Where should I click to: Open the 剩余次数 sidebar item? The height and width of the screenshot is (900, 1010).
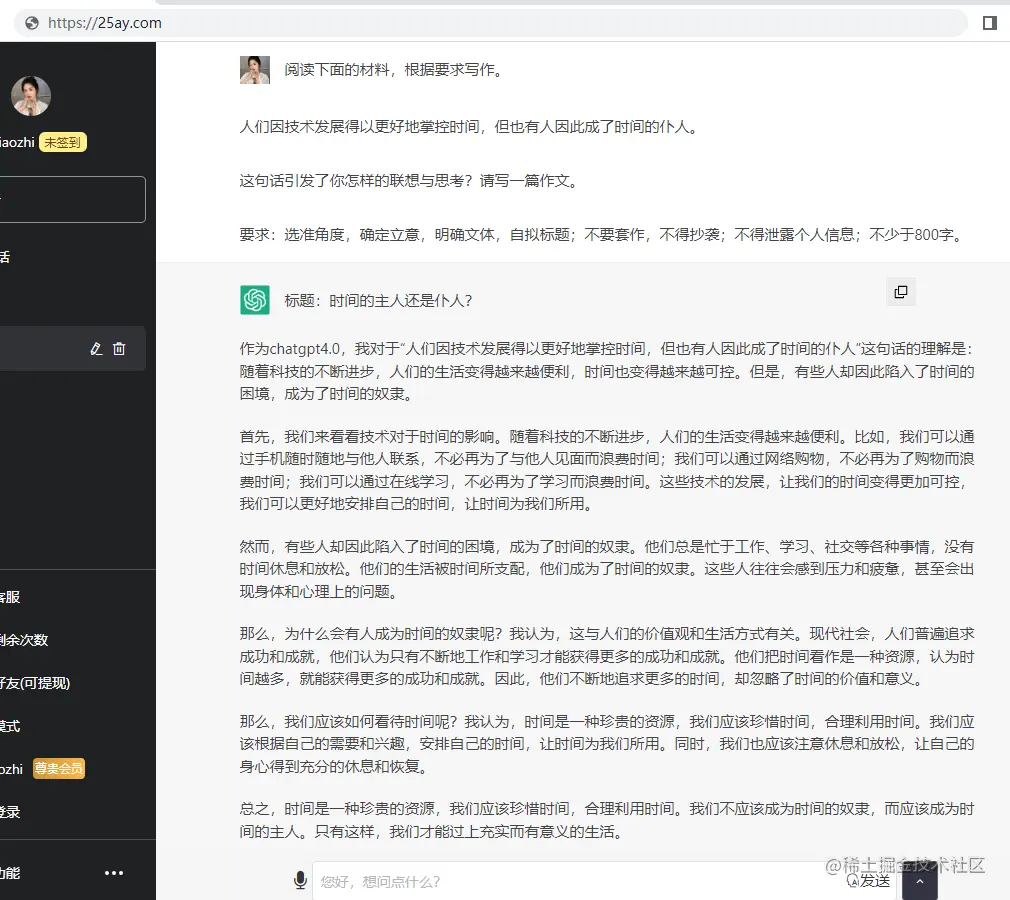pos(24,640)
